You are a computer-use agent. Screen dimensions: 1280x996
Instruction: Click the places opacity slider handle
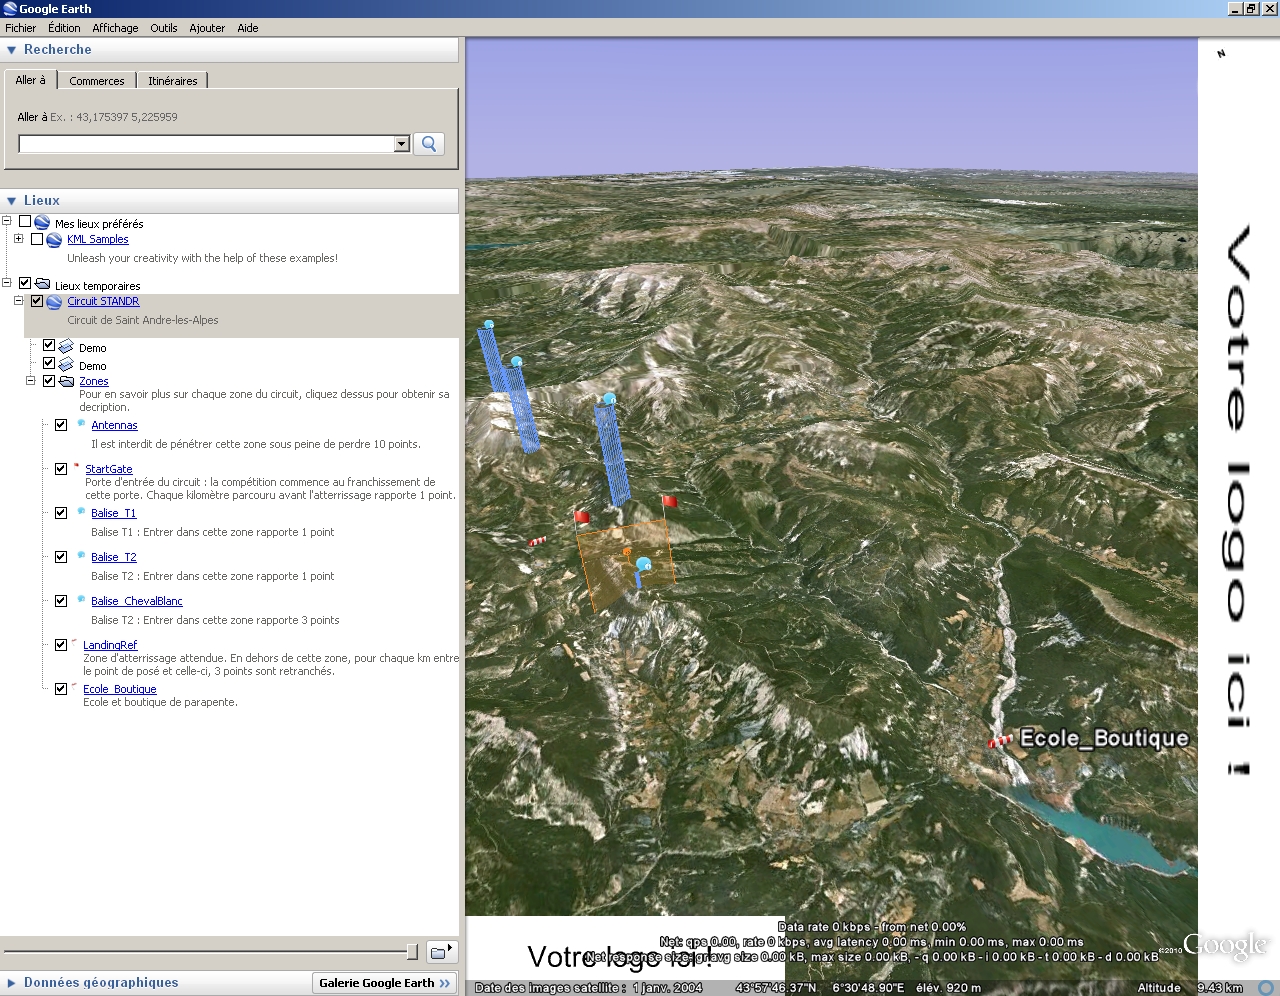point(412,952)
